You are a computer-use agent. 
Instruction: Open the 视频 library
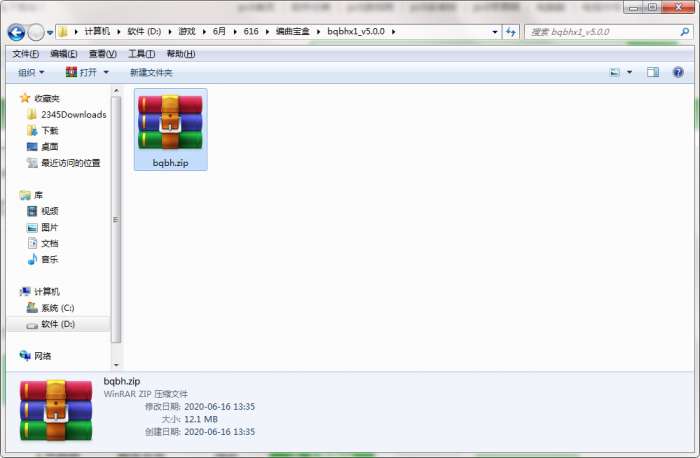(43, 211)
